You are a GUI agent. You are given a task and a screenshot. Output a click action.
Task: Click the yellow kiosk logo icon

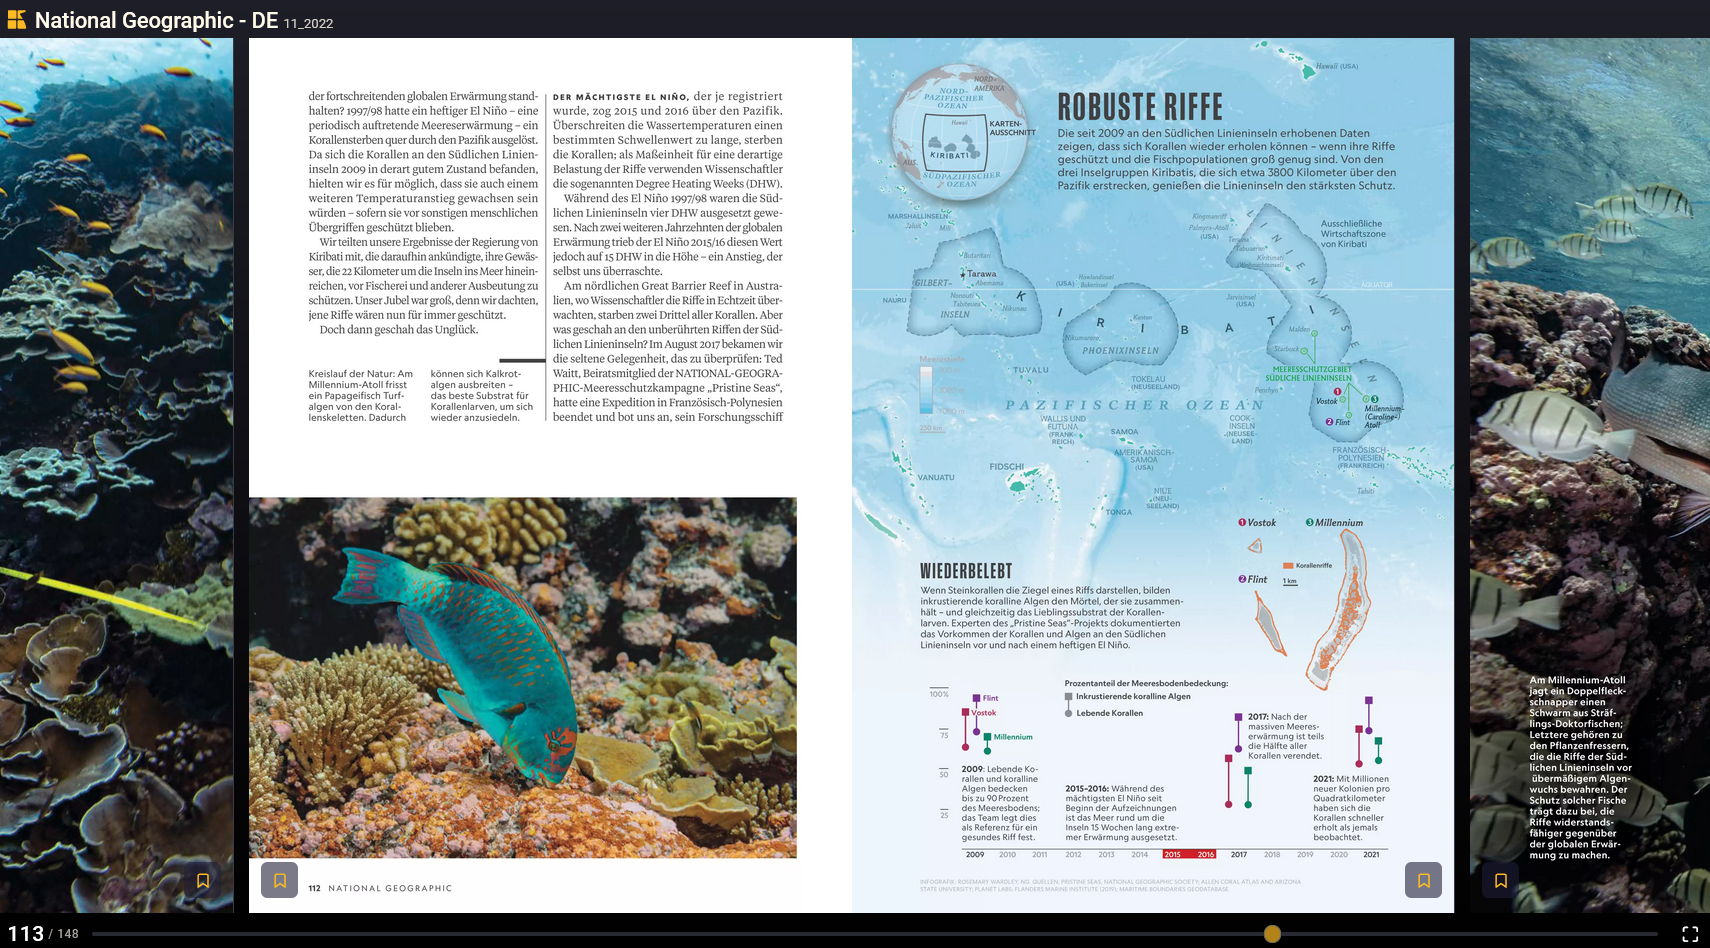[16, 19]
